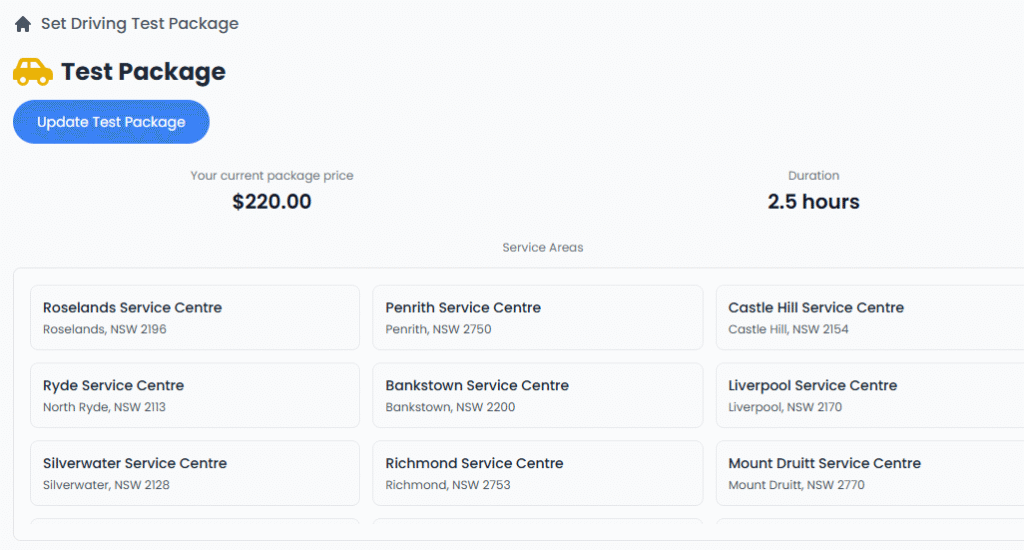
Task: Select the Mount Druitt Service Centre card
Action: coord(868,473)
